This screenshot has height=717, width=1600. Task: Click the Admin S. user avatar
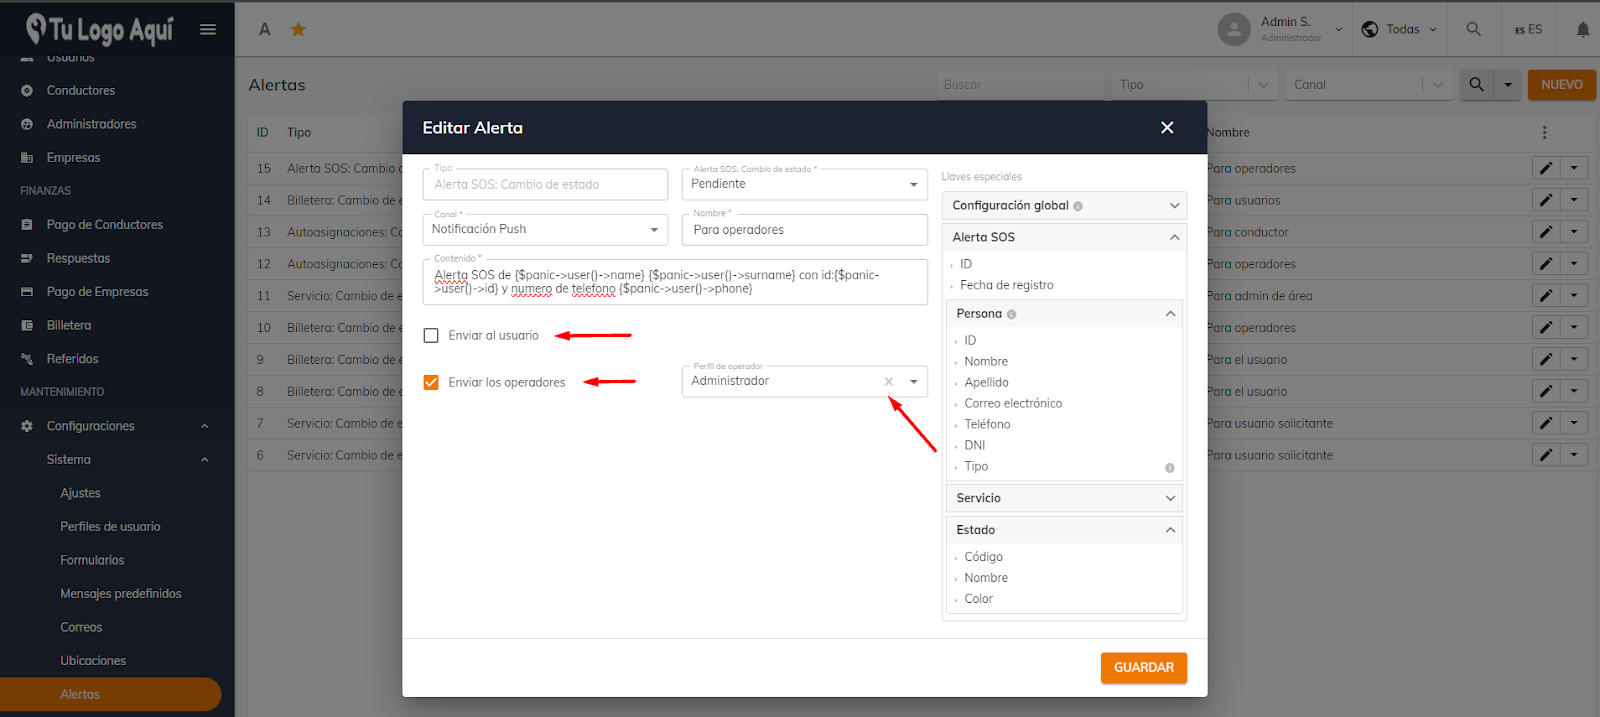[x=1234, y=29]
